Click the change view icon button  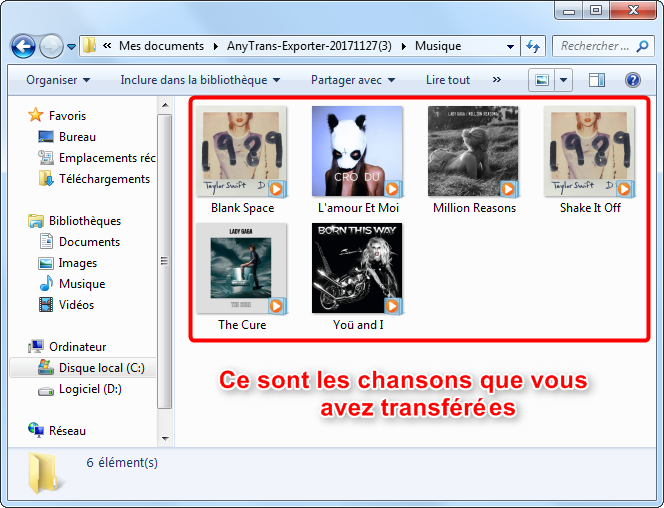click(x=542, y=80)
